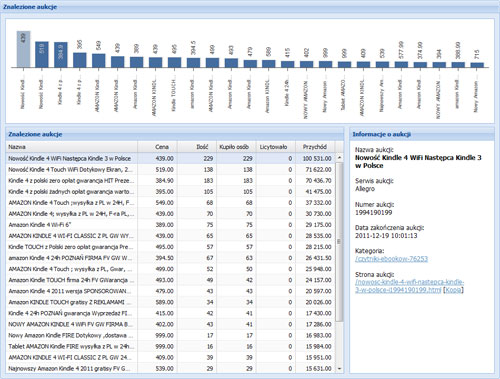Select row 'Amazon Kindle 4 Wi-Fi 6"'
500x379 pixels.
pyautogui.click(x=170, y=225)
